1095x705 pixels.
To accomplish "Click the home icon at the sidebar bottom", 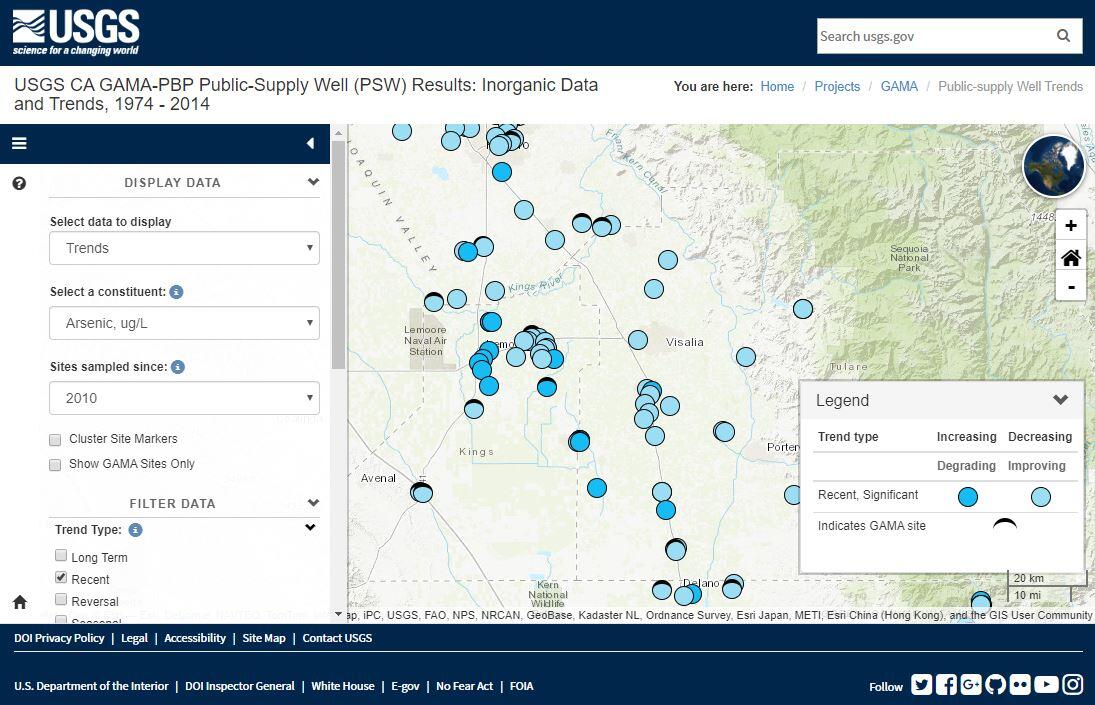I will click(x=19, y=601).
